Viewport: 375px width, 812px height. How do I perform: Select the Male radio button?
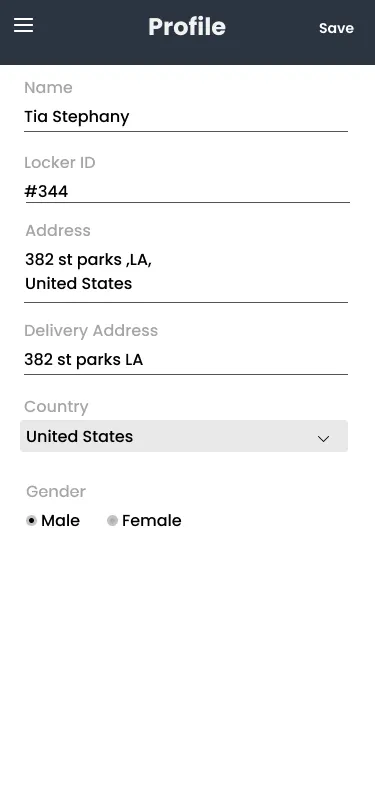32,520
